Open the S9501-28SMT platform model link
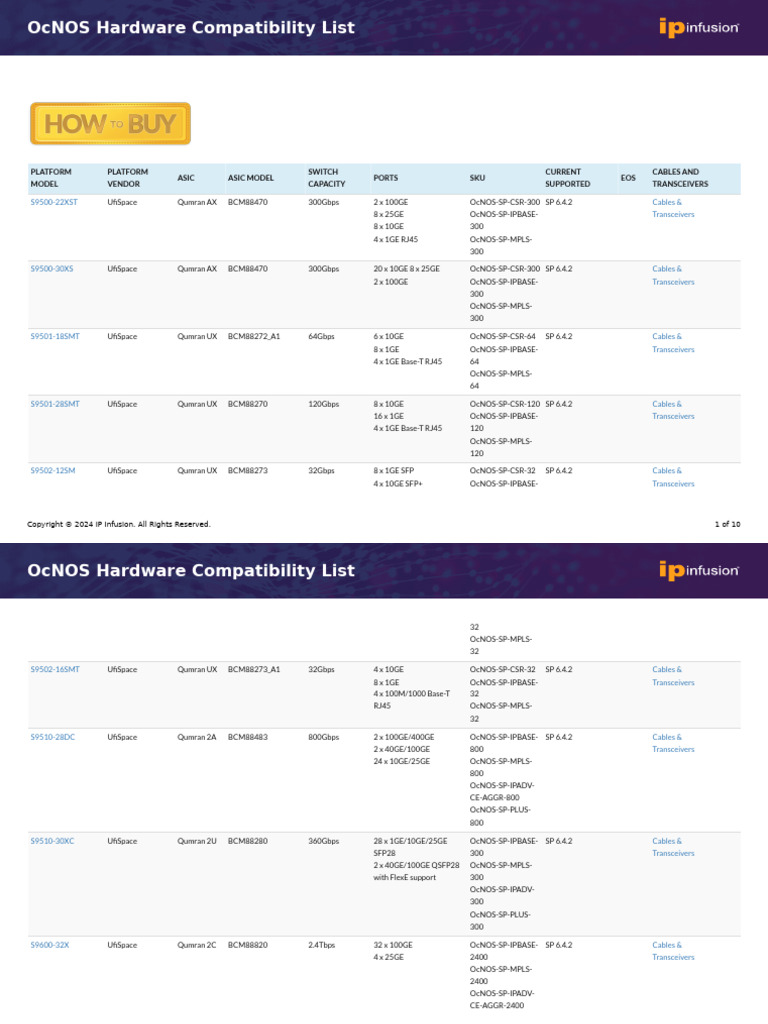Screen dimensions: 768x1024 [x=55, y=404]
